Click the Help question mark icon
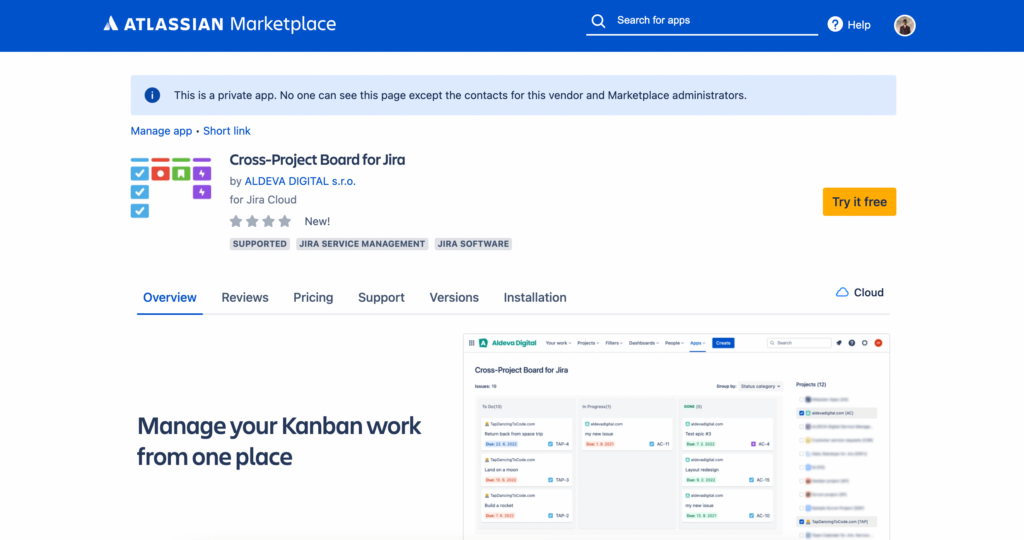This screenshot has width=1024, height=540. tap(835, 24)
